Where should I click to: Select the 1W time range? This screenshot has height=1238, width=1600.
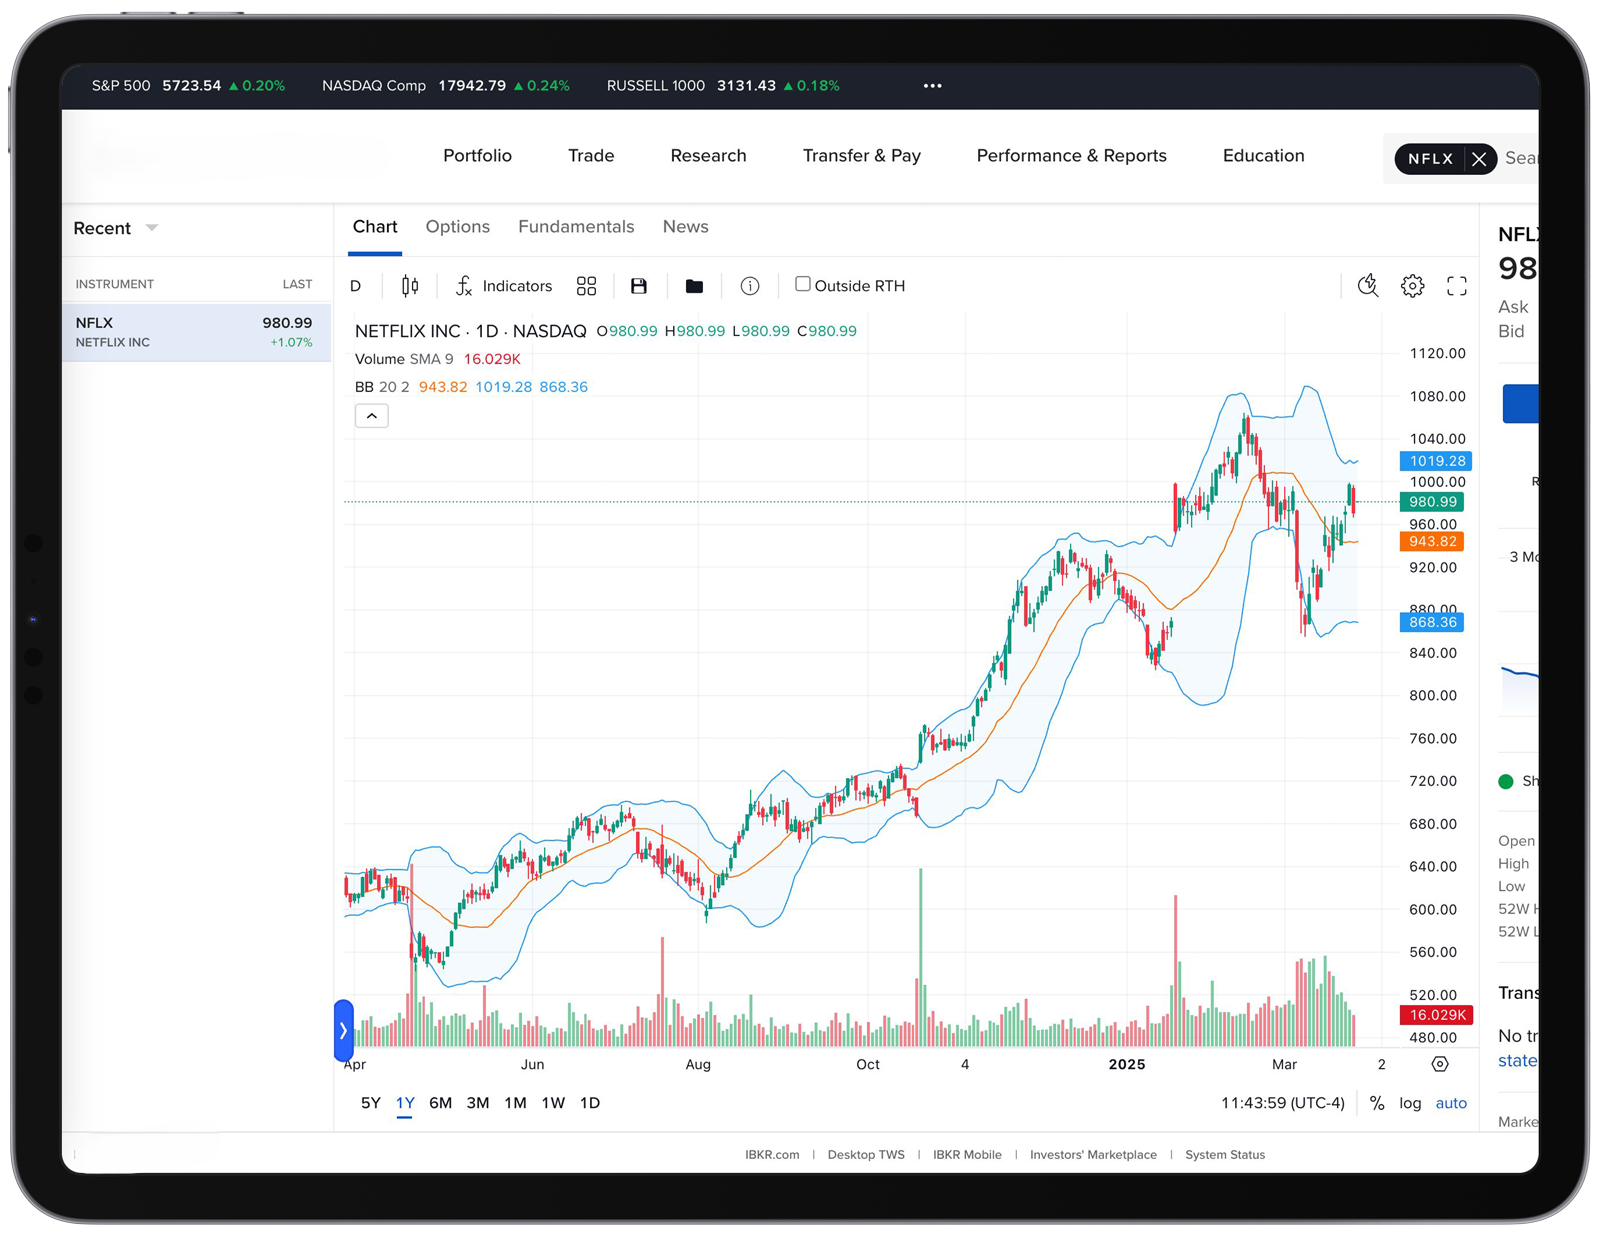click(x=553, y=1103)
